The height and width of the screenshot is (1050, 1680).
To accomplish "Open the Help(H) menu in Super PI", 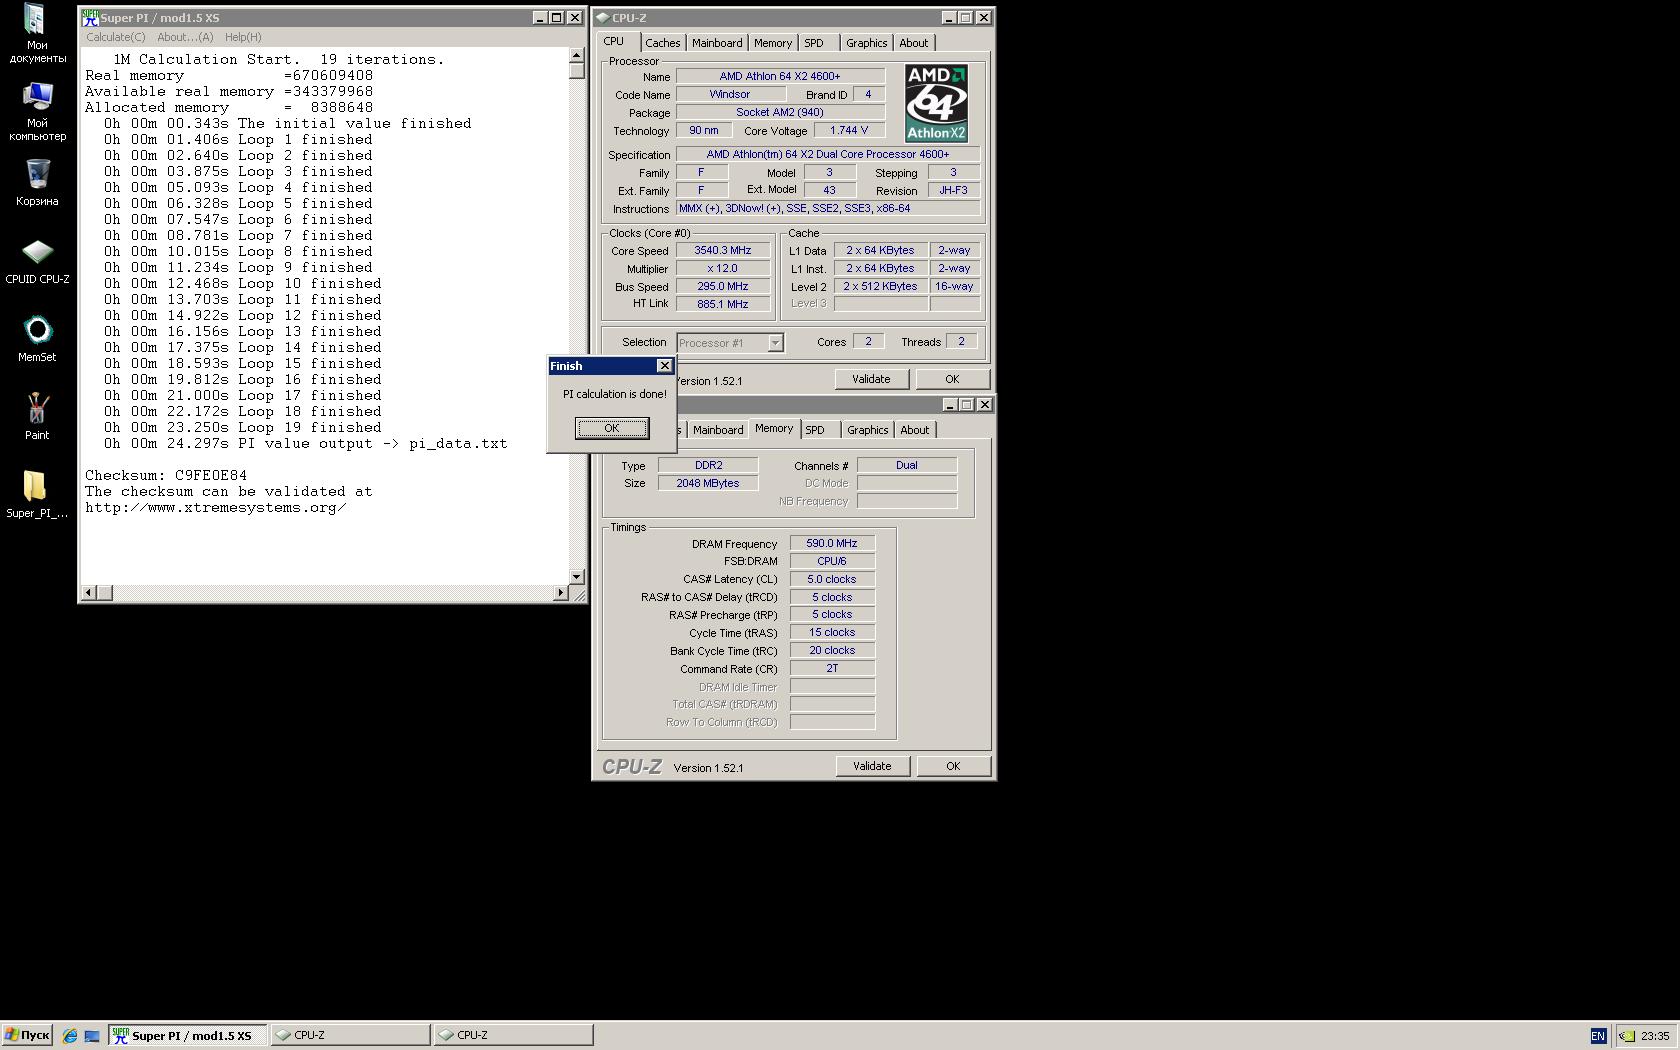I will 243,37.
